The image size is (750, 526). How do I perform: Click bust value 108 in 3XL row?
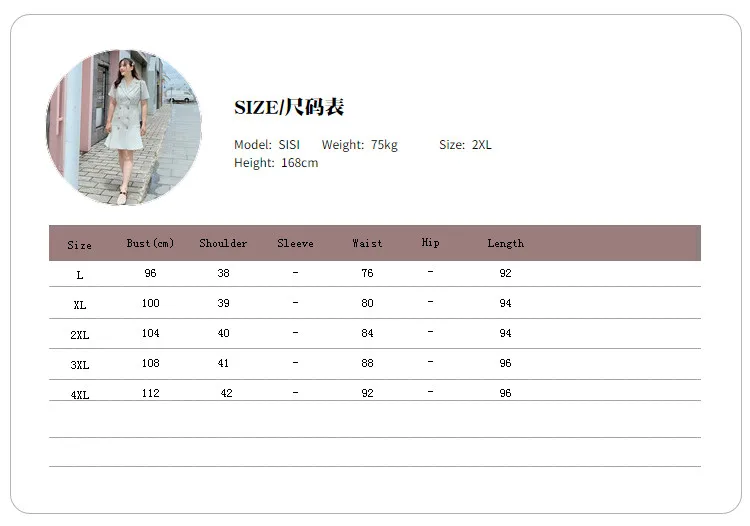[x=151, y=363]
